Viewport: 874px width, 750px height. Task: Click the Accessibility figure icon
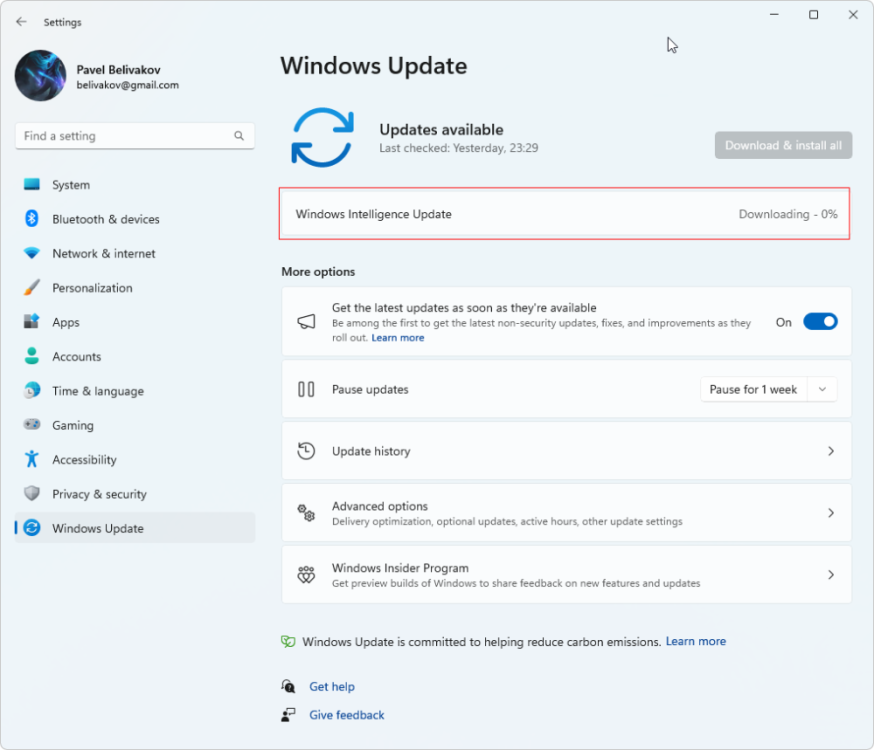coord(32,459)
